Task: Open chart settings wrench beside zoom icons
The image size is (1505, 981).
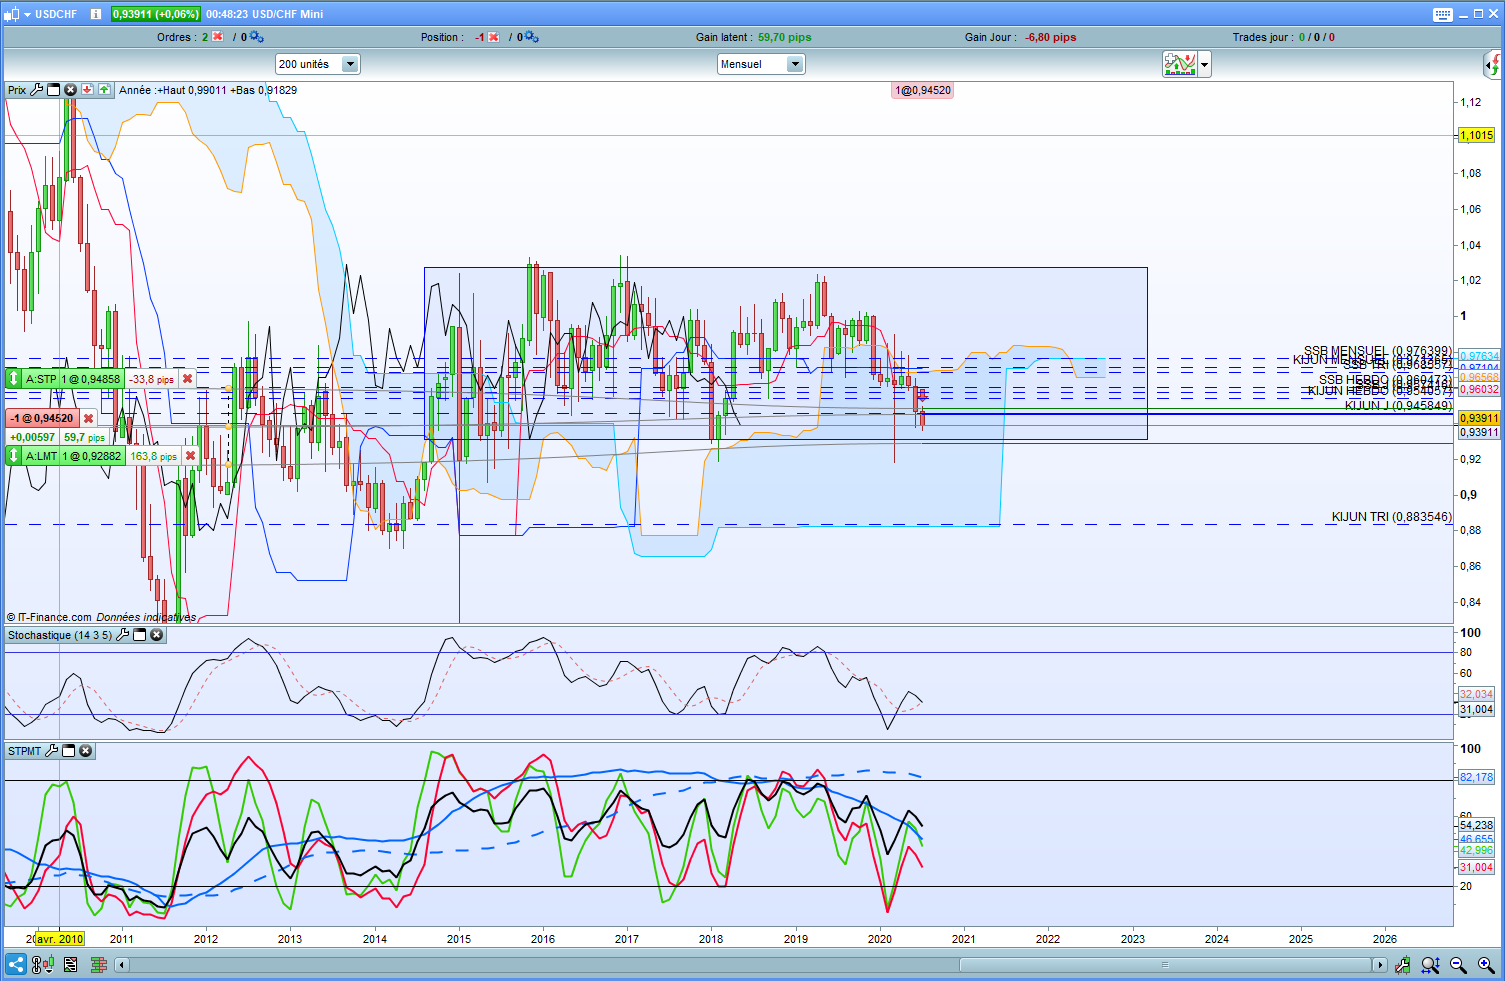Action: (1404, 965)
